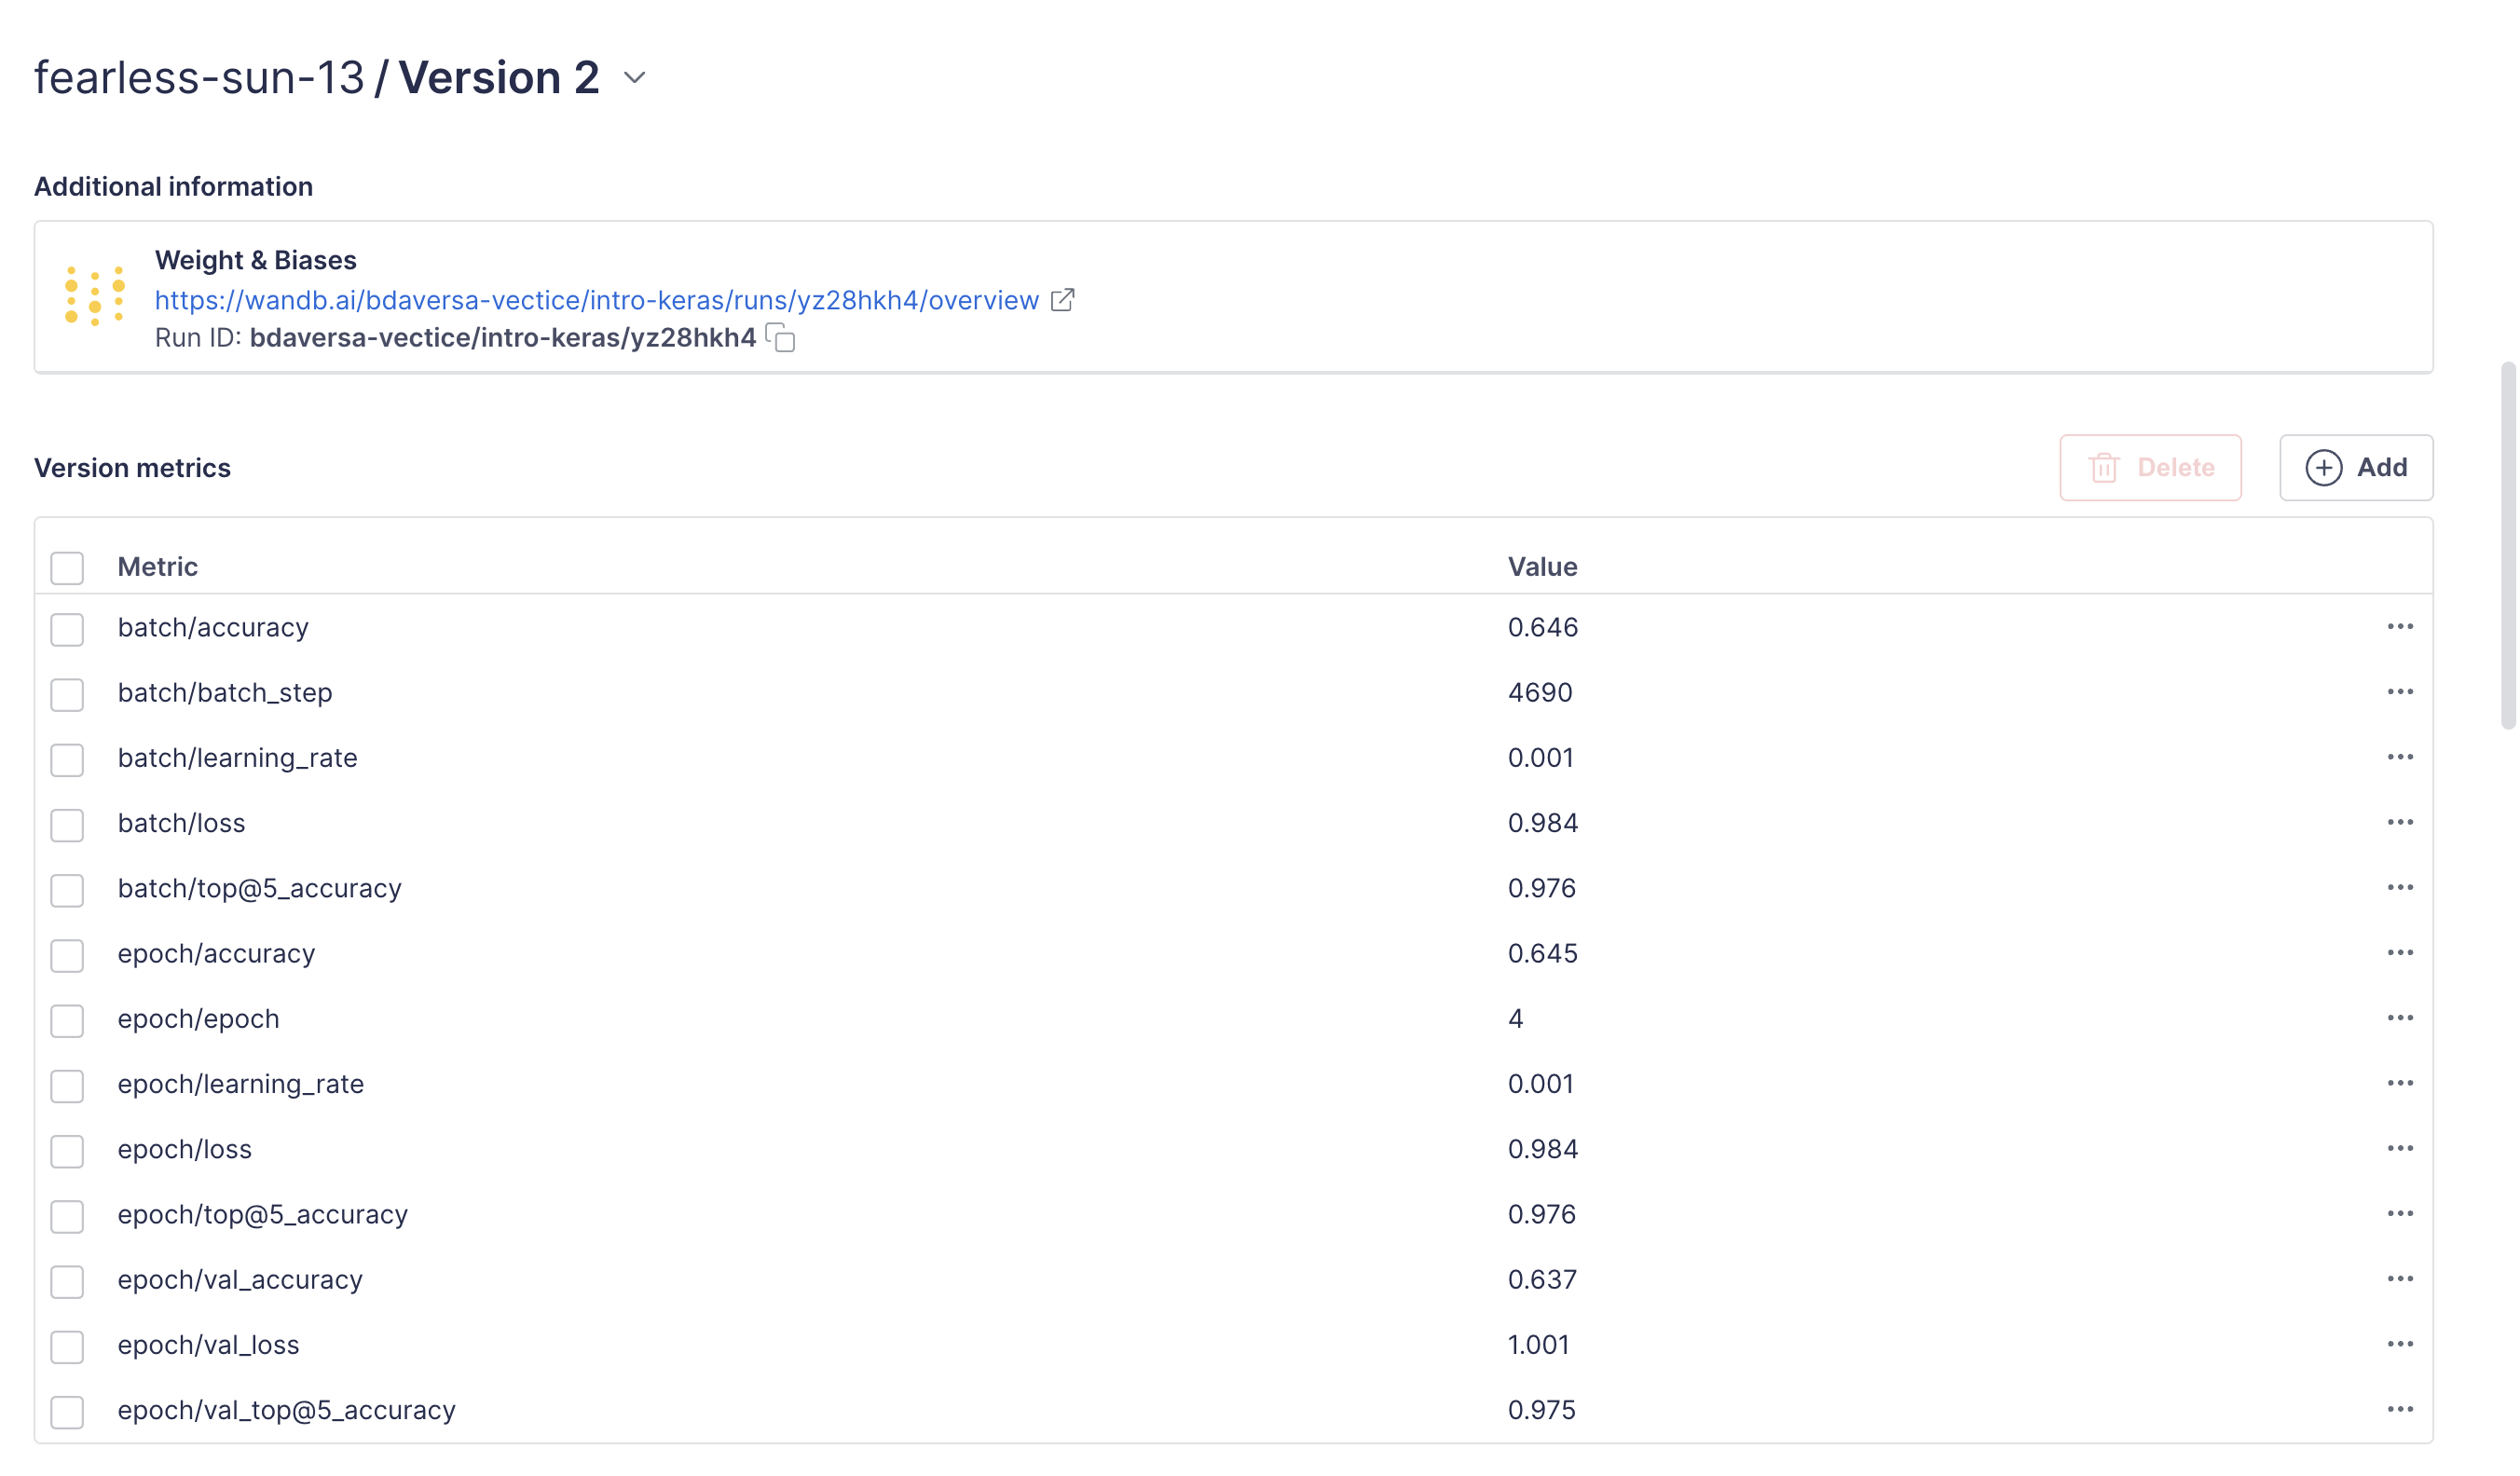Screen dimensions: 2520x1476
Task: Open the actions menu for epoch/loss
Action: [2400, 1148]
